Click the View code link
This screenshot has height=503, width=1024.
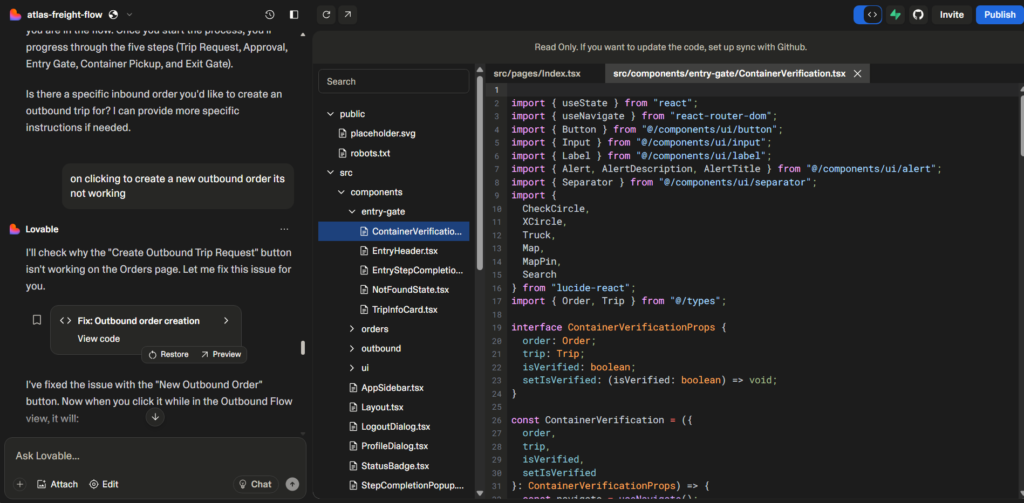[x=99, y=338]
